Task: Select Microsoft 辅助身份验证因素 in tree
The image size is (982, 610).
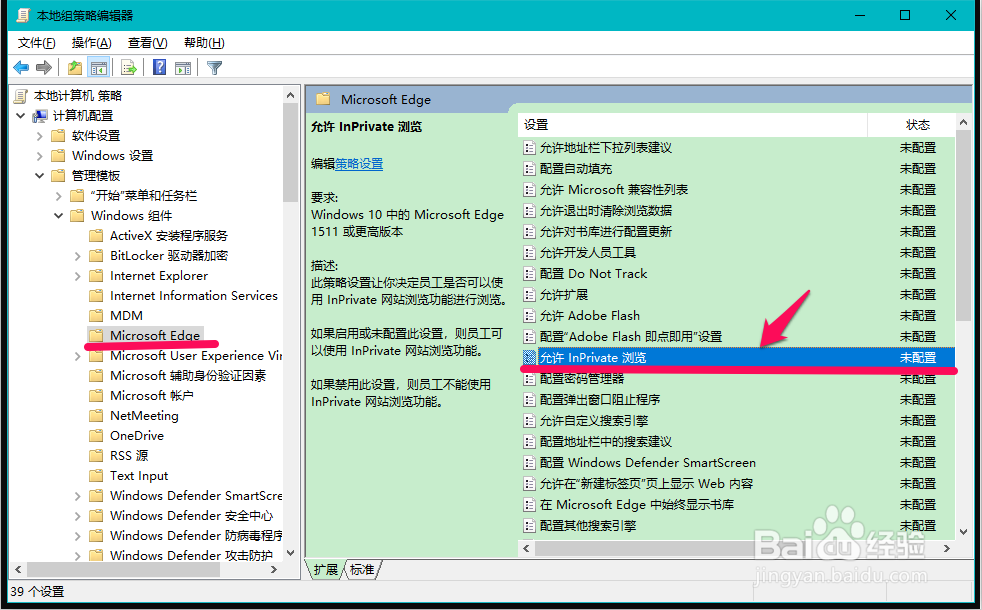Action: coord(188,376)
